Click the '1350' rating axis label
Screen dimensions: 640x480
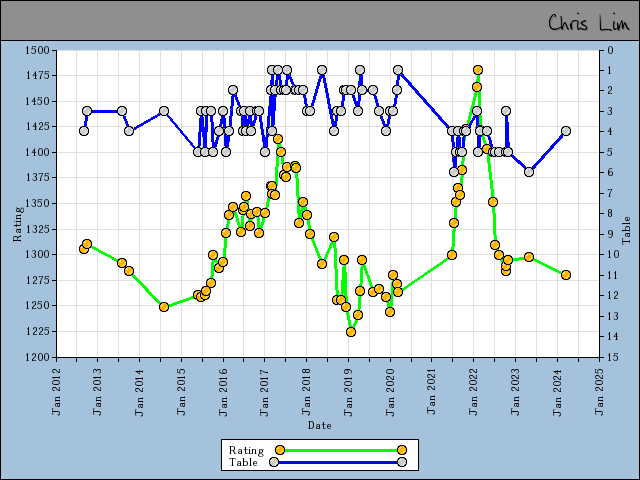click(37, 203)
